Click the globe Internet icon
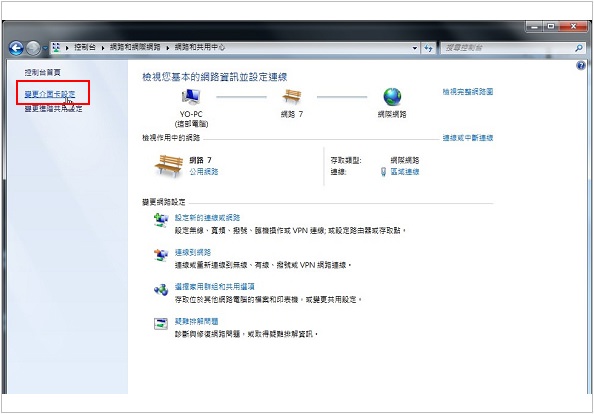This screenshot has width=594, height=414. coord(392,97)
